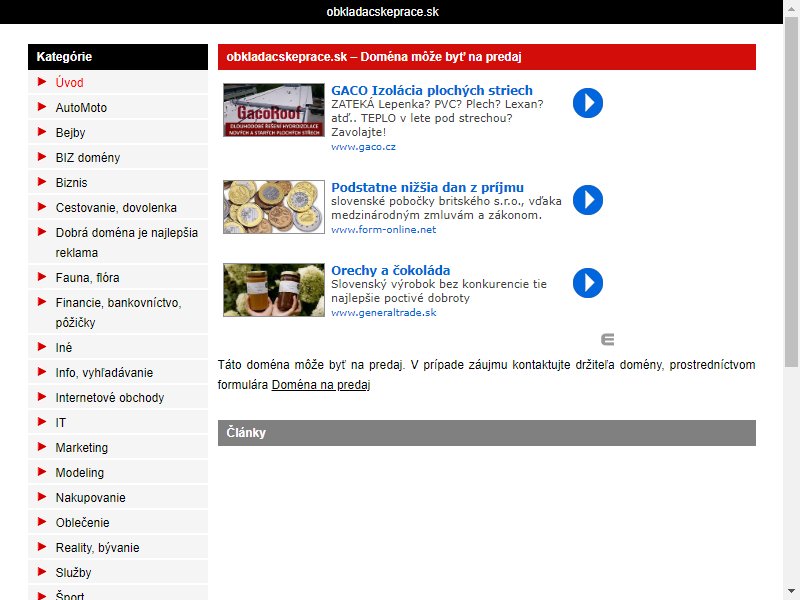Select Oblečenie category

83,522
